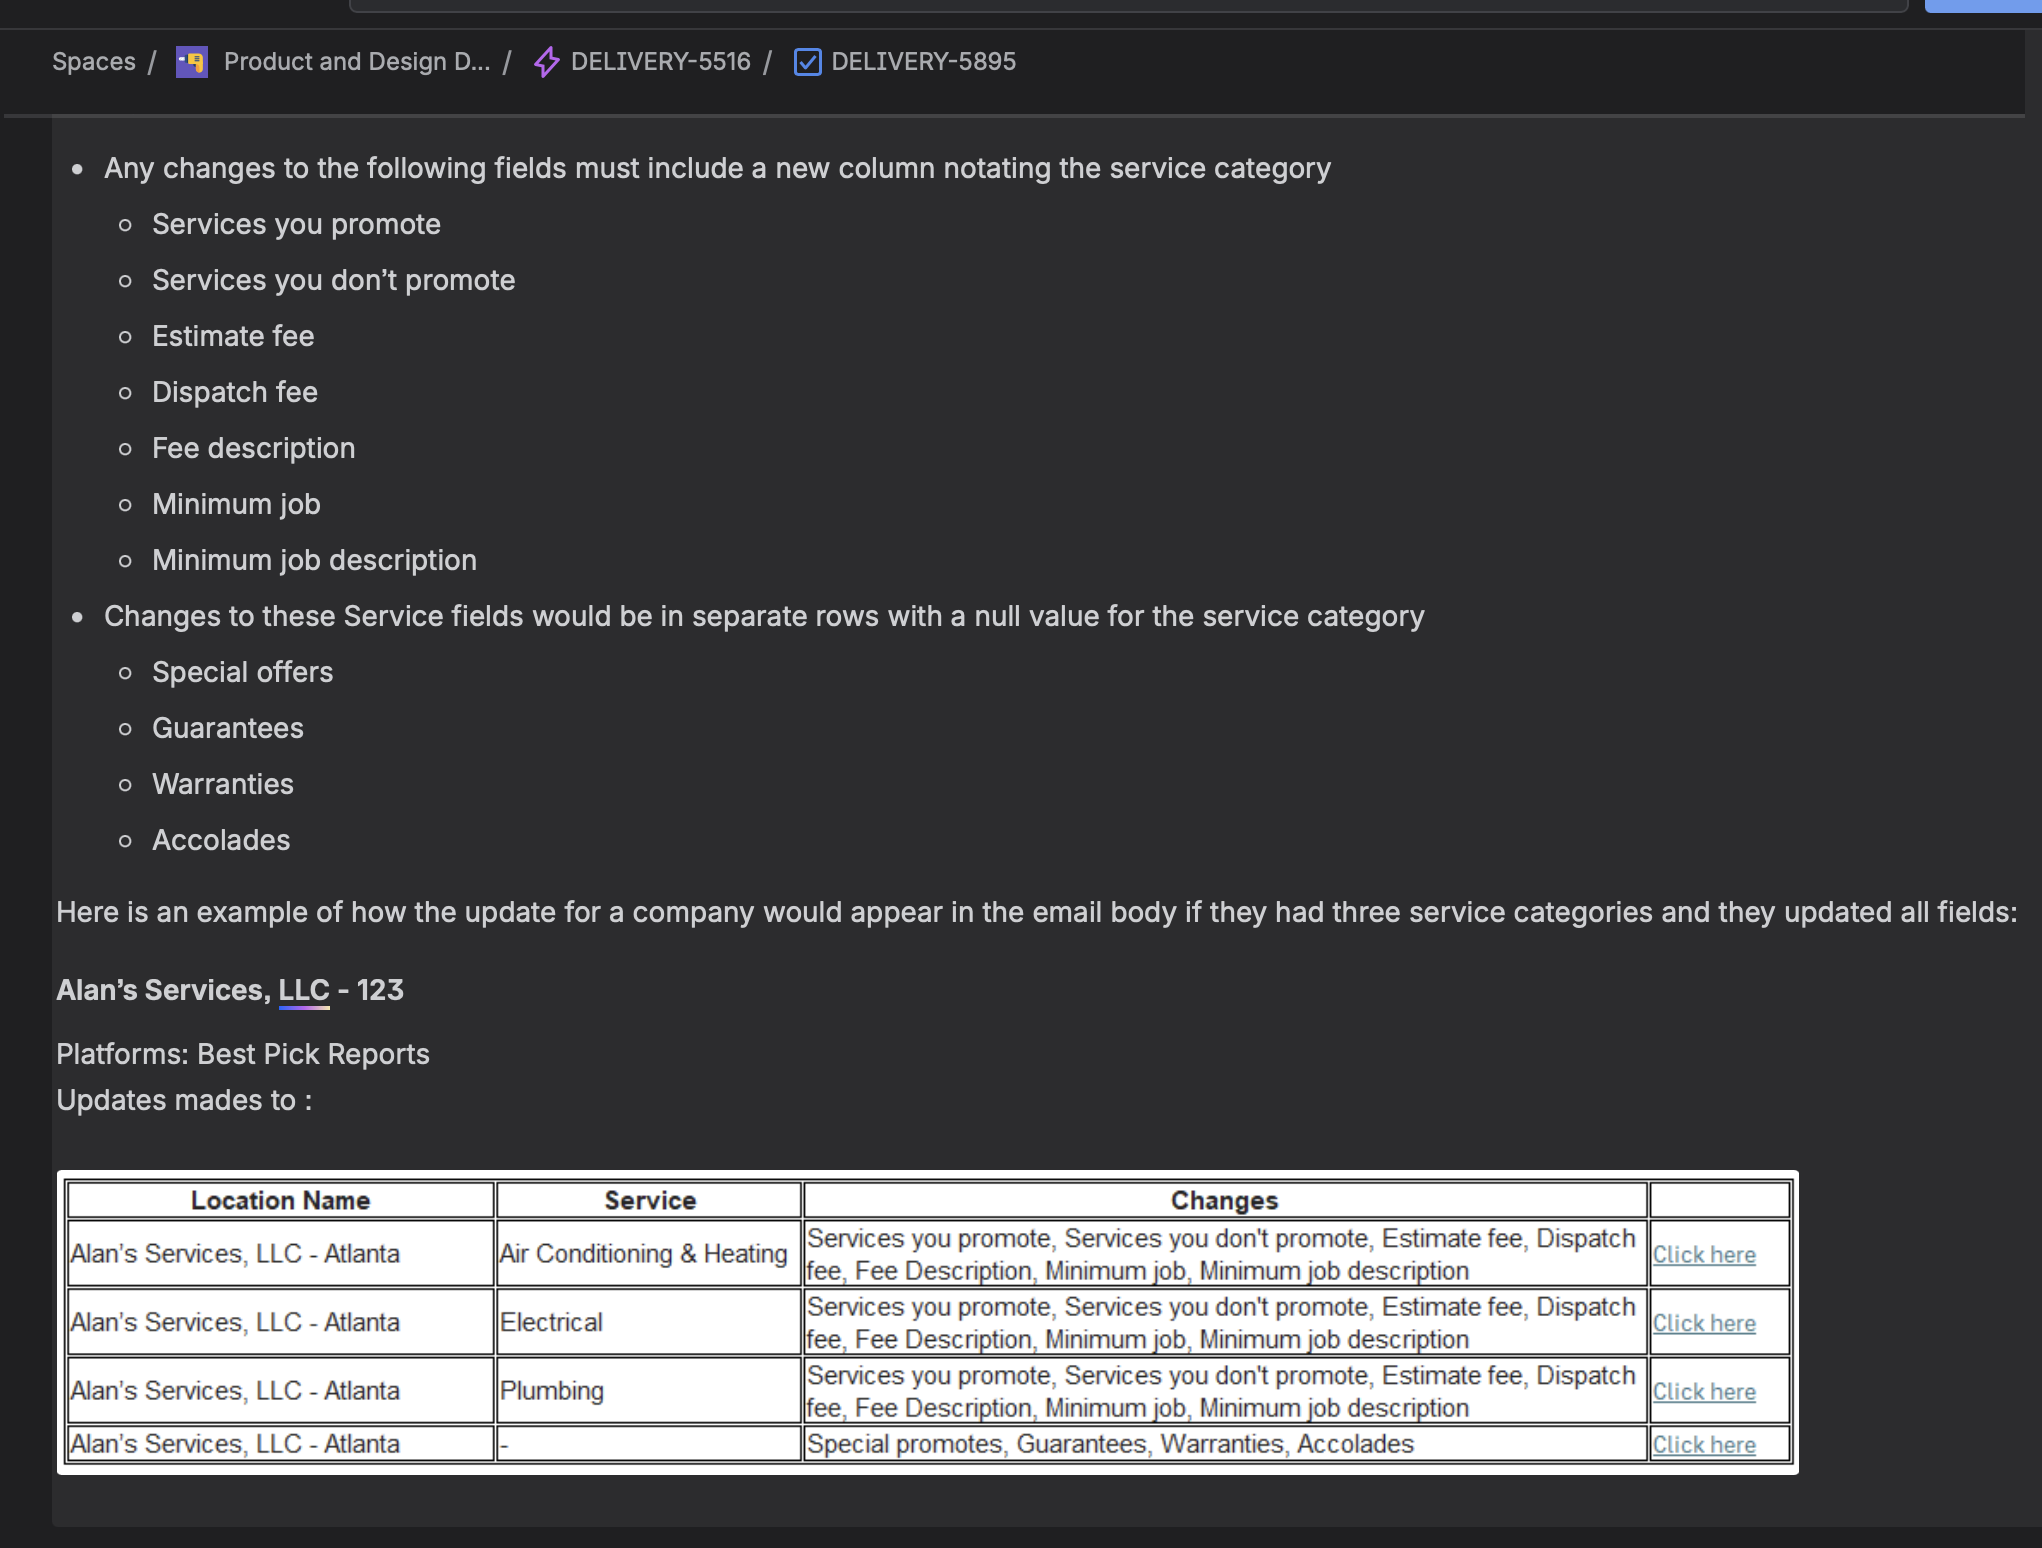The width and height of the screenshot is (2042, 1548).
Task: Click the sentence starting 'Changes to these Service fields'
Action: (764, 616)
